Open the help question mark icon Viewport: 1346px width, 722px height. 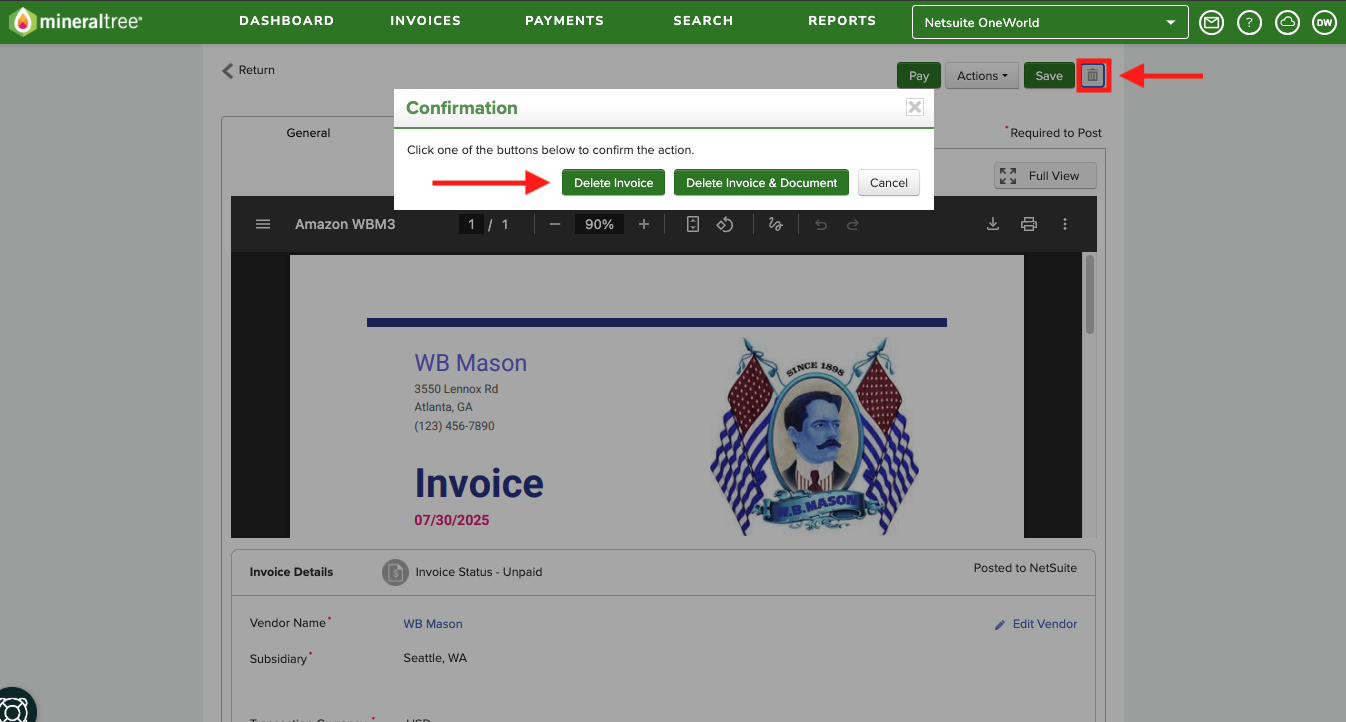coord(1249,22)
